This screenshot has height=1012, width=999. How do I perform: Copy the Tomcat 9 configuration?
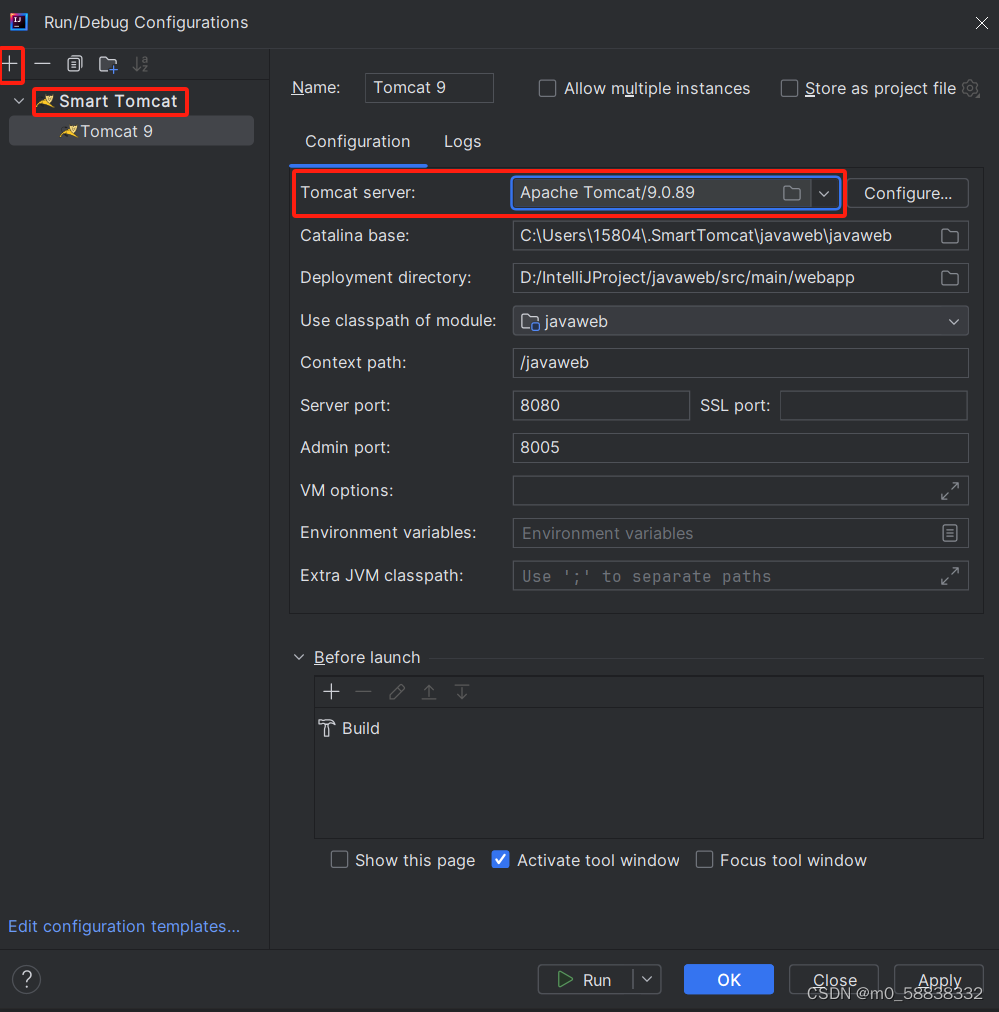click(74, 63)
